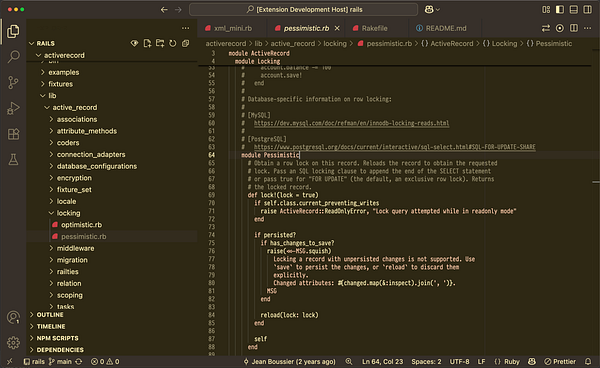Click the zoom icon in status bar
600x368 pixels.
349,361
